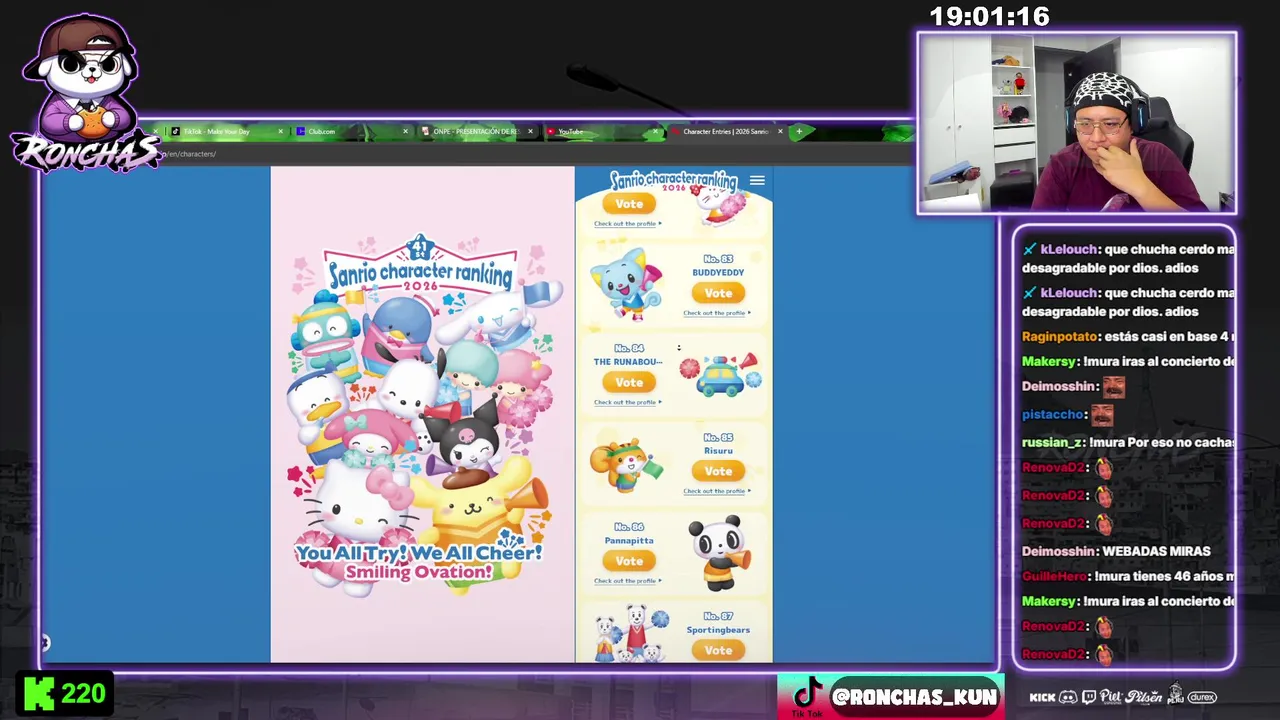Click the Ronchas channel mascot logo
This screenshot has height=720, width=1280.
[85, 92]
